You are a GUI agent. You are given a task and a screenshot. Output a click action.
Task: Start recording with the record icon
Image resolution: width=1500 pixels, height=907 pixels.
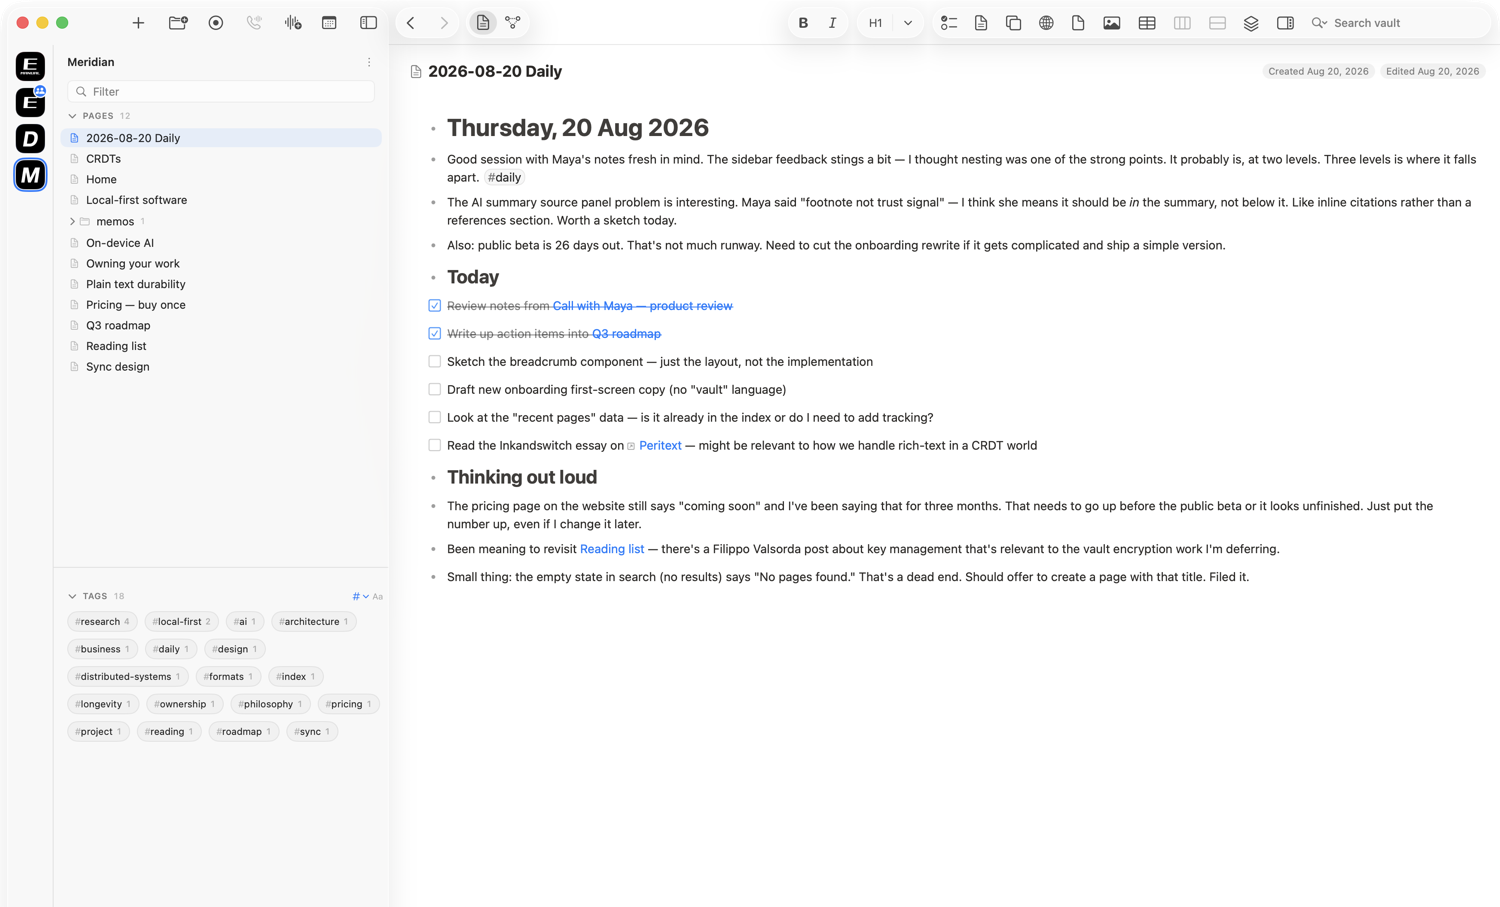(x=216, y=23)
